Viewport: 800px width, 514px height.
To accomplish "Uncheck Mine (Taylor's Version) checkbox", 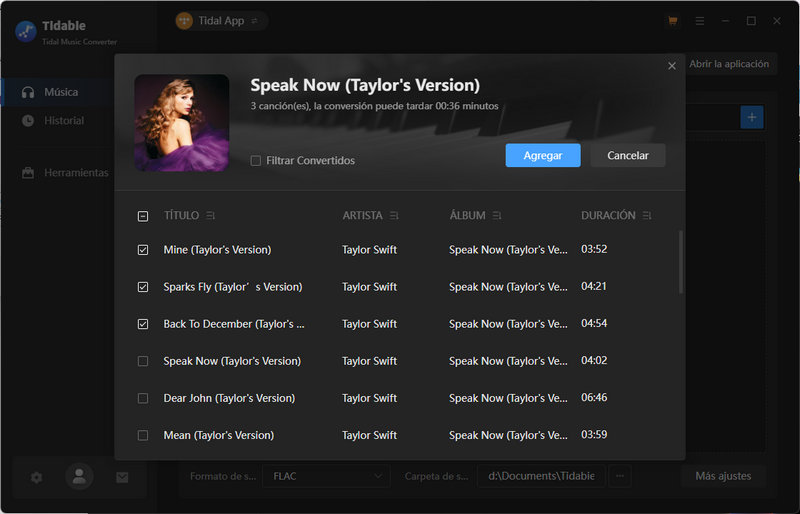I will click(143, 250).
